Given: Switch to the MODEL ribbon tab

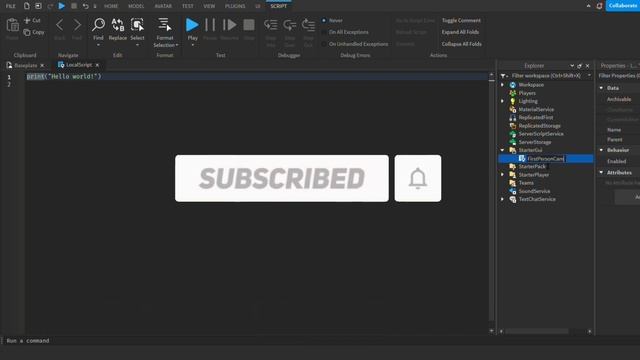Looking at the screenshot, I should coord(136,6).
